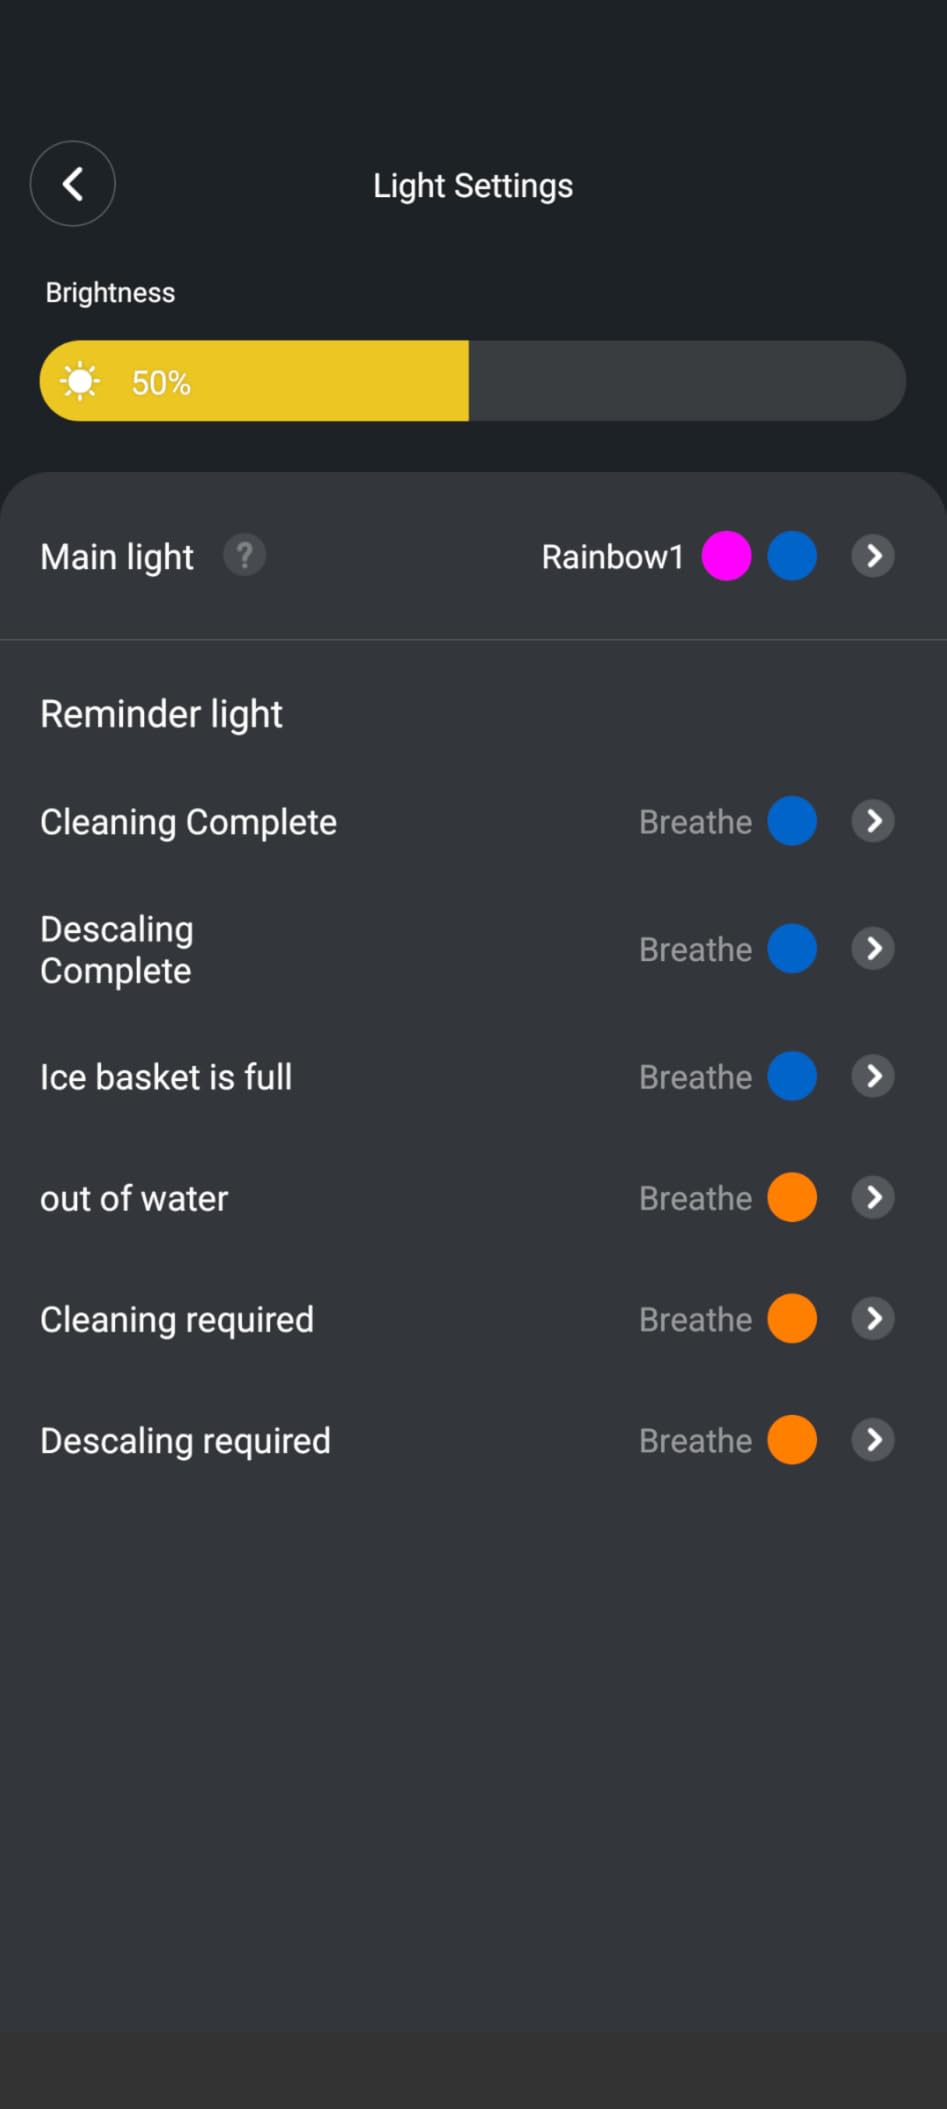The image size is (947, 2109).
Task: Go back using the back arrow
Action: pyautogui.click(x=72, y=184)
